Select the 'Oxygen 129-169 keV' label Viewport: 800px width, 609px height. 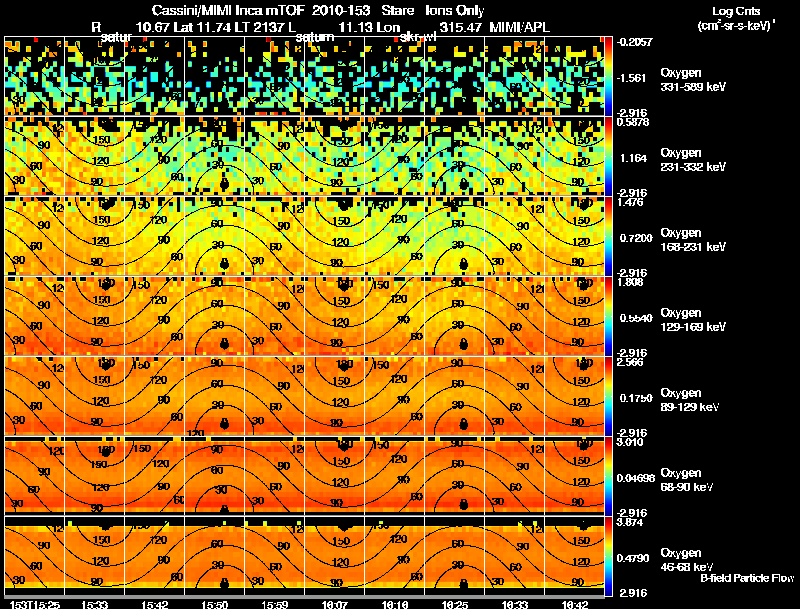693,320
